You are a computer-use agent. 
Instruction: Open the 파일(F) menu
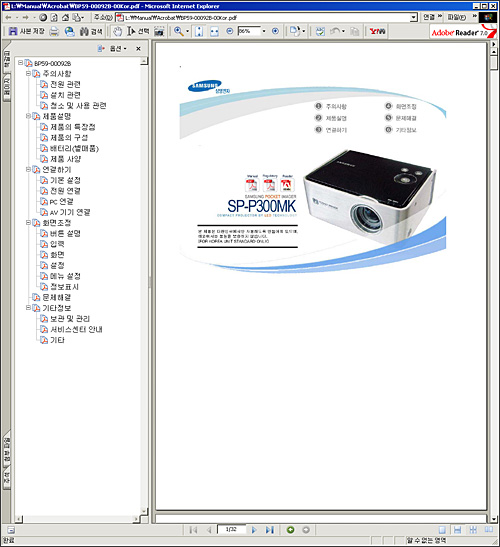457,17
